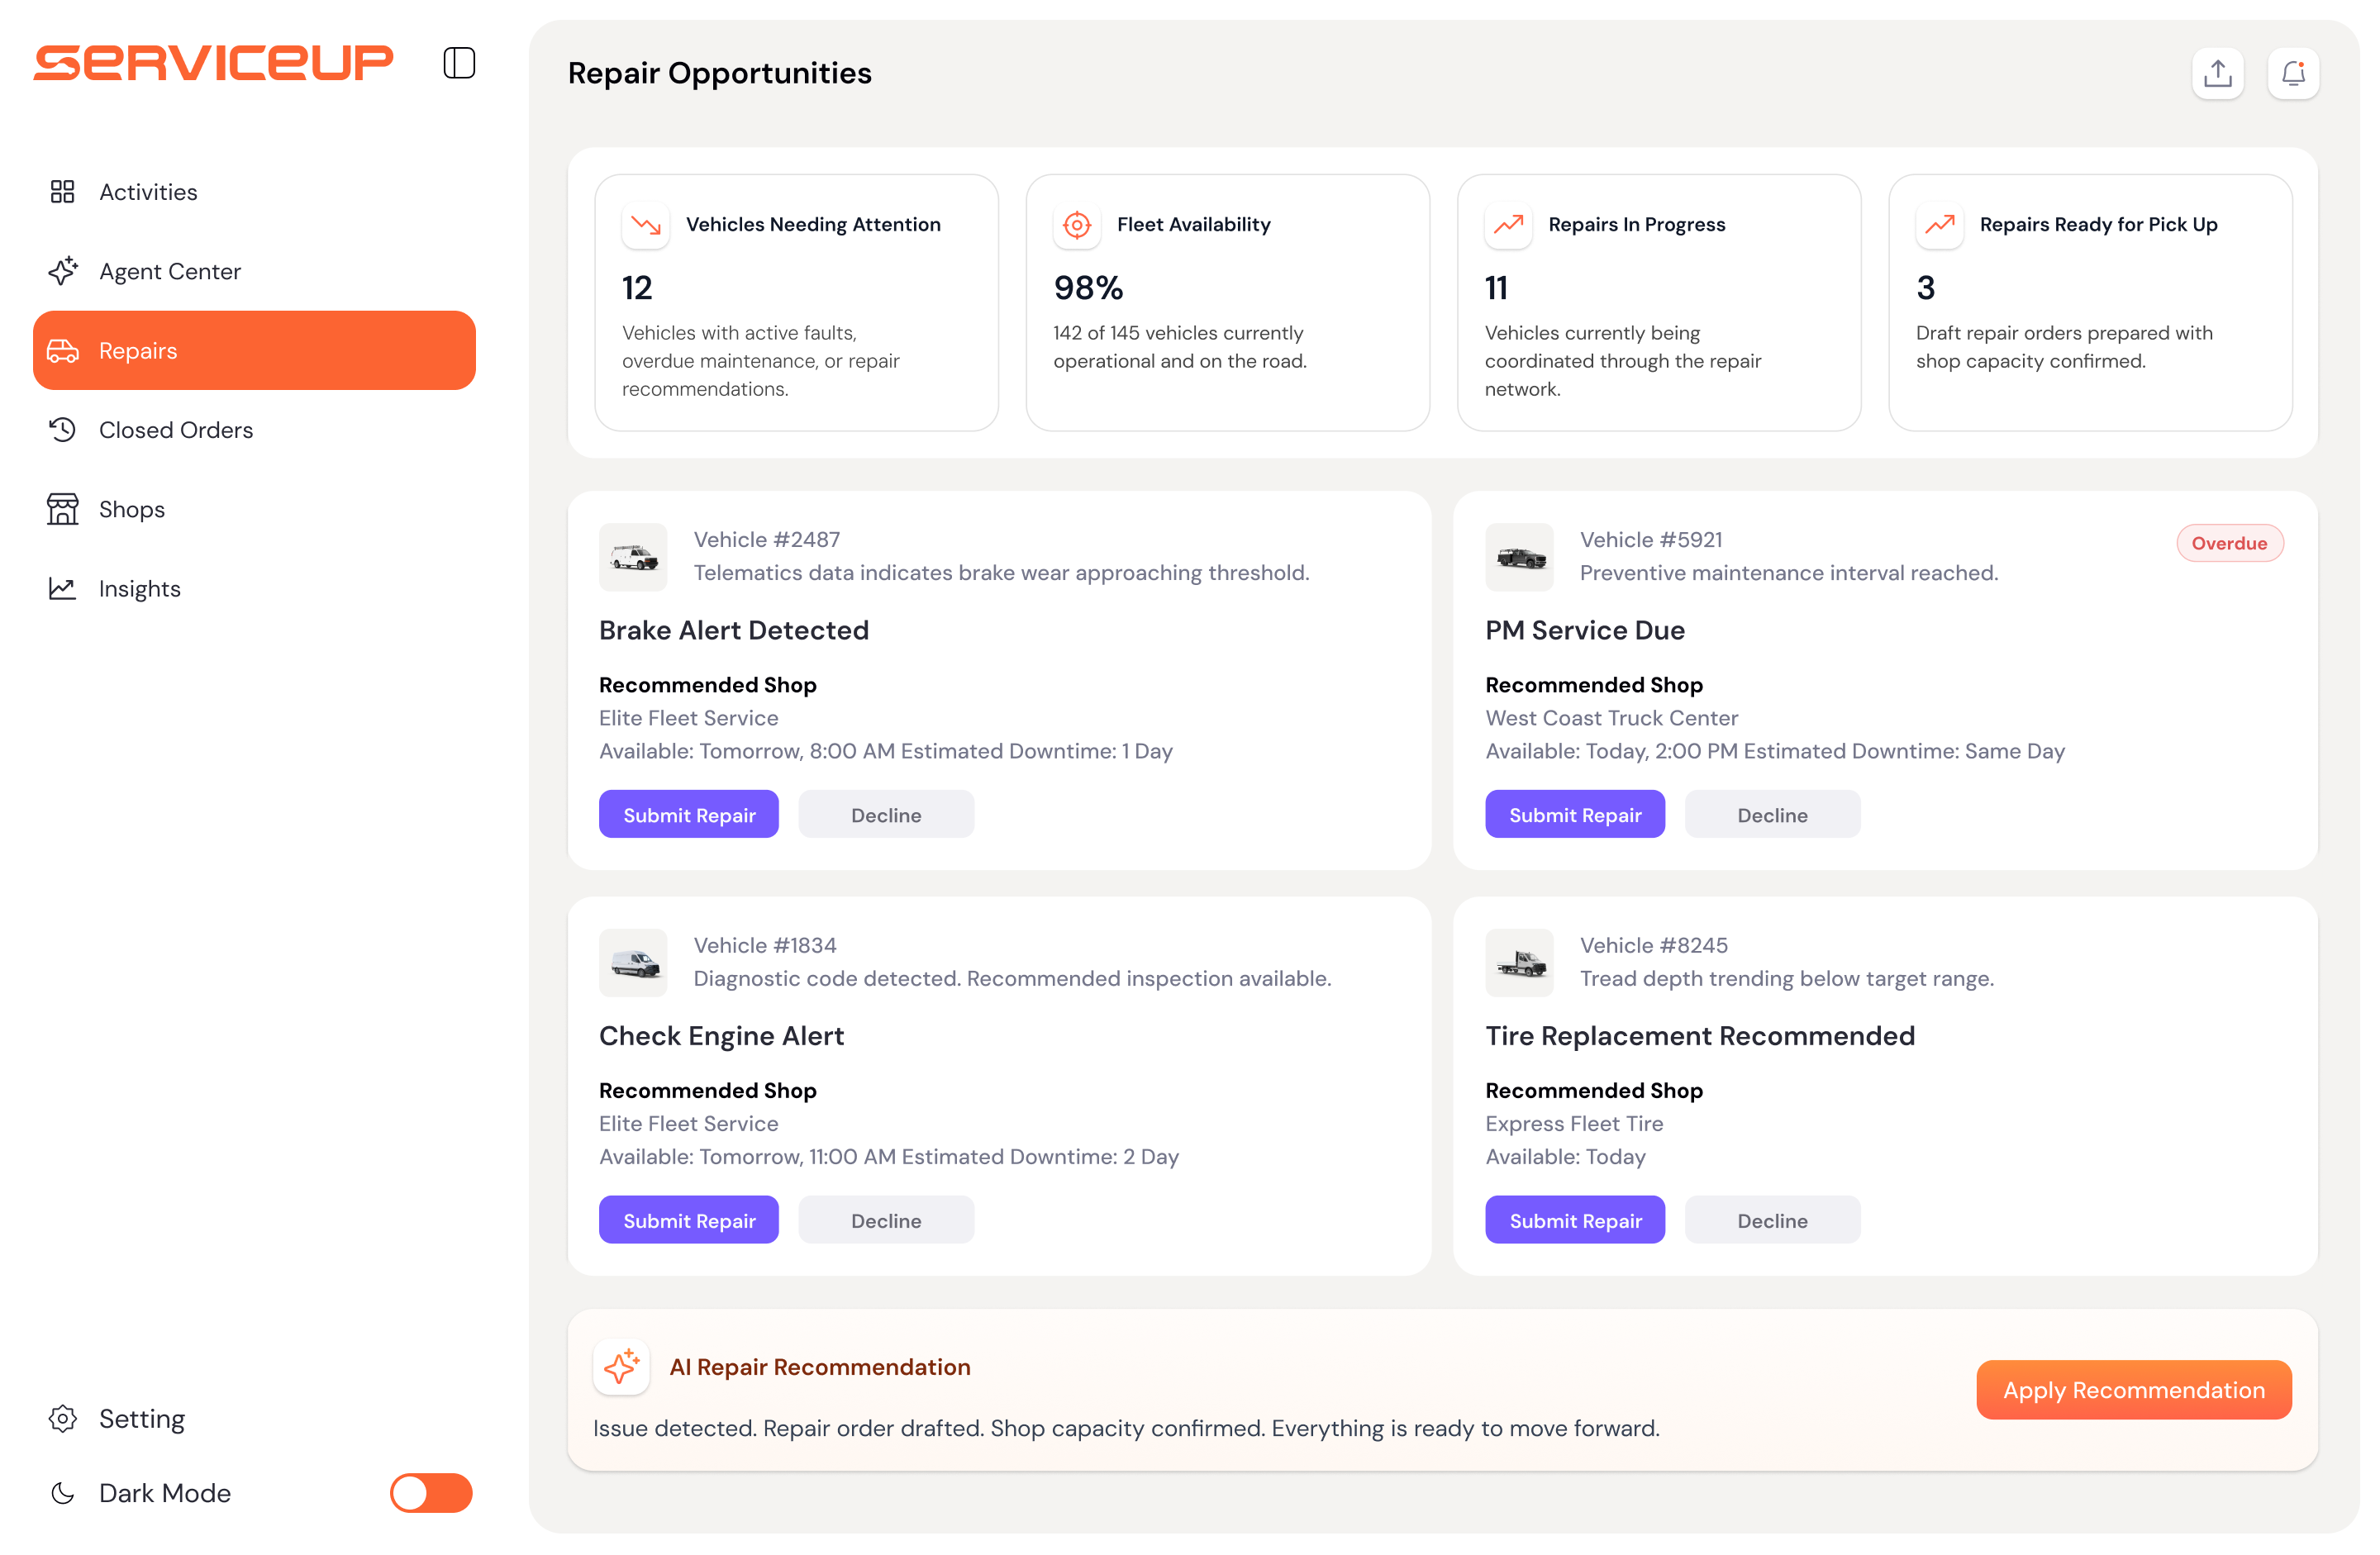The image size is (2380, 1555).
Task: Click the Repairs In Progress trend icon
Action: (x=1508, y=225)
